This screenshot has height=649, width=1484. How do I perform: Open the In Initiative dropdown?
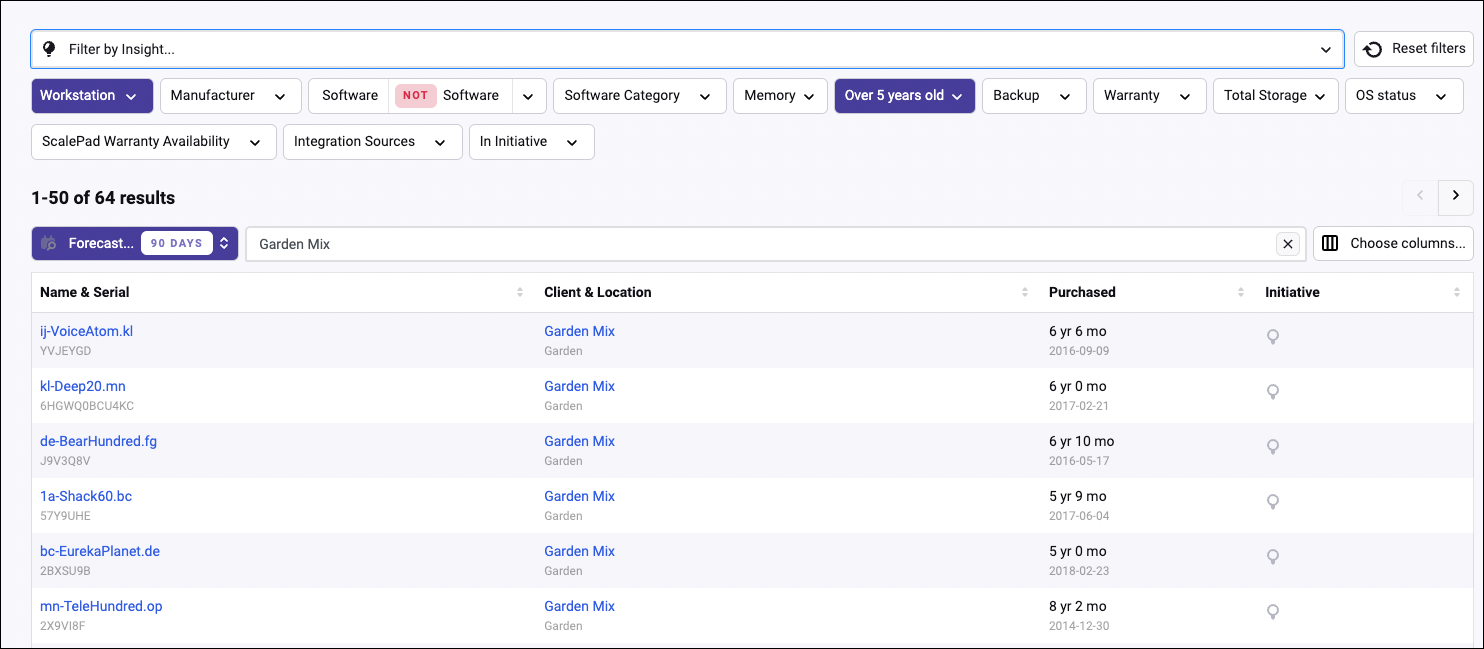(x=532, y=142)
